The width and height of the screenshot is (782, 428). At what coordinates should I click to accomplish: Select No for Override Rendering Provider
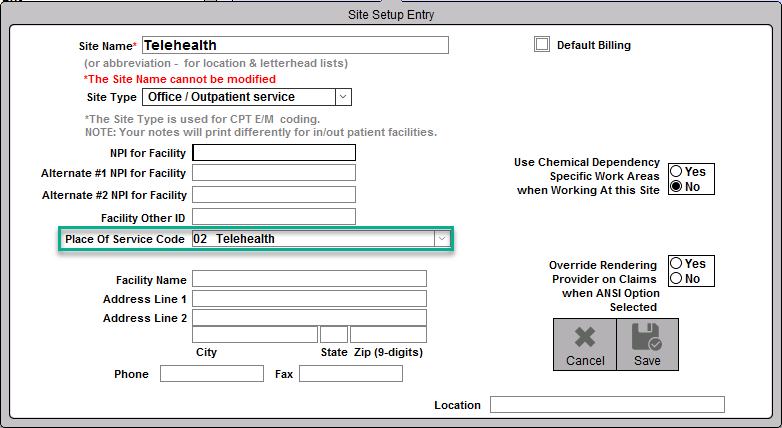676,279
